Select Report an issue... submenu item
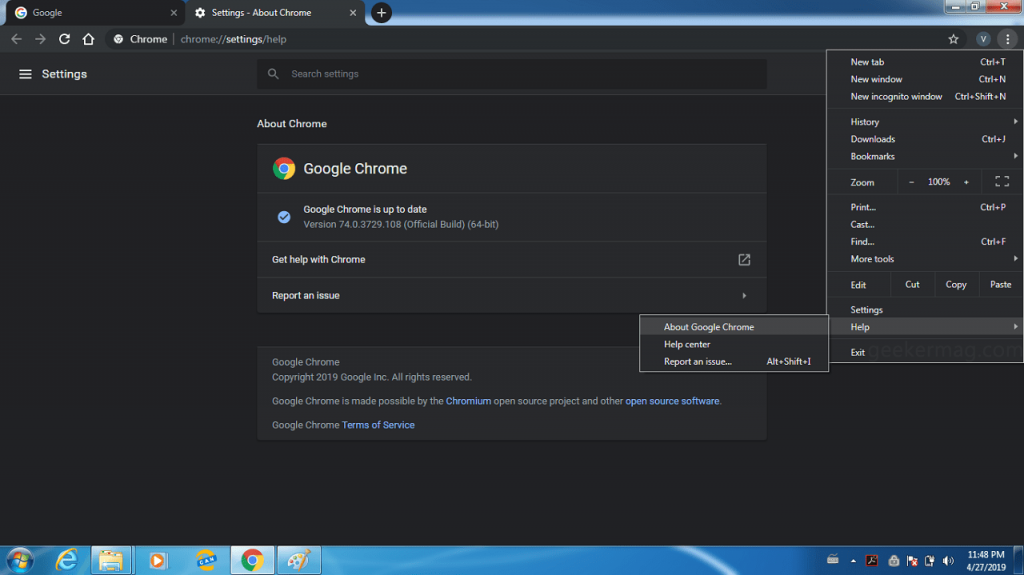 (x=733, y=361)
